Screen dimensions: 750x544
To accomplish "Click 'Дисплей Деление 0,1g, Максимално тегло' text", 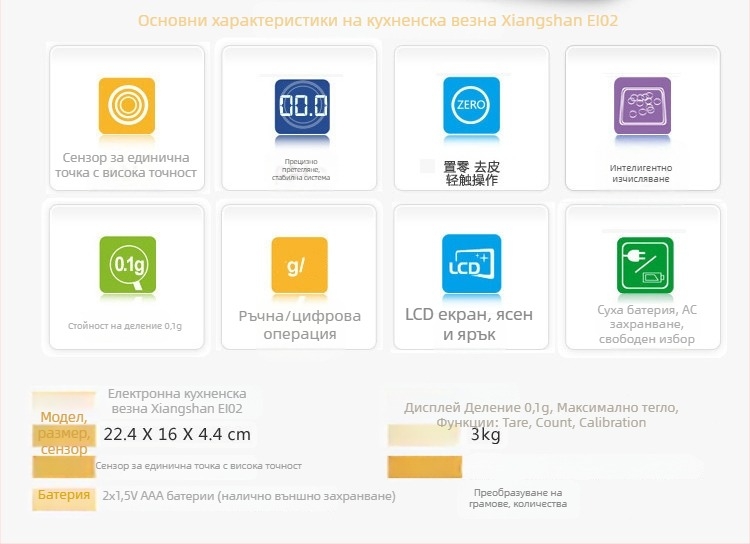I will click(x=541, y=408).
